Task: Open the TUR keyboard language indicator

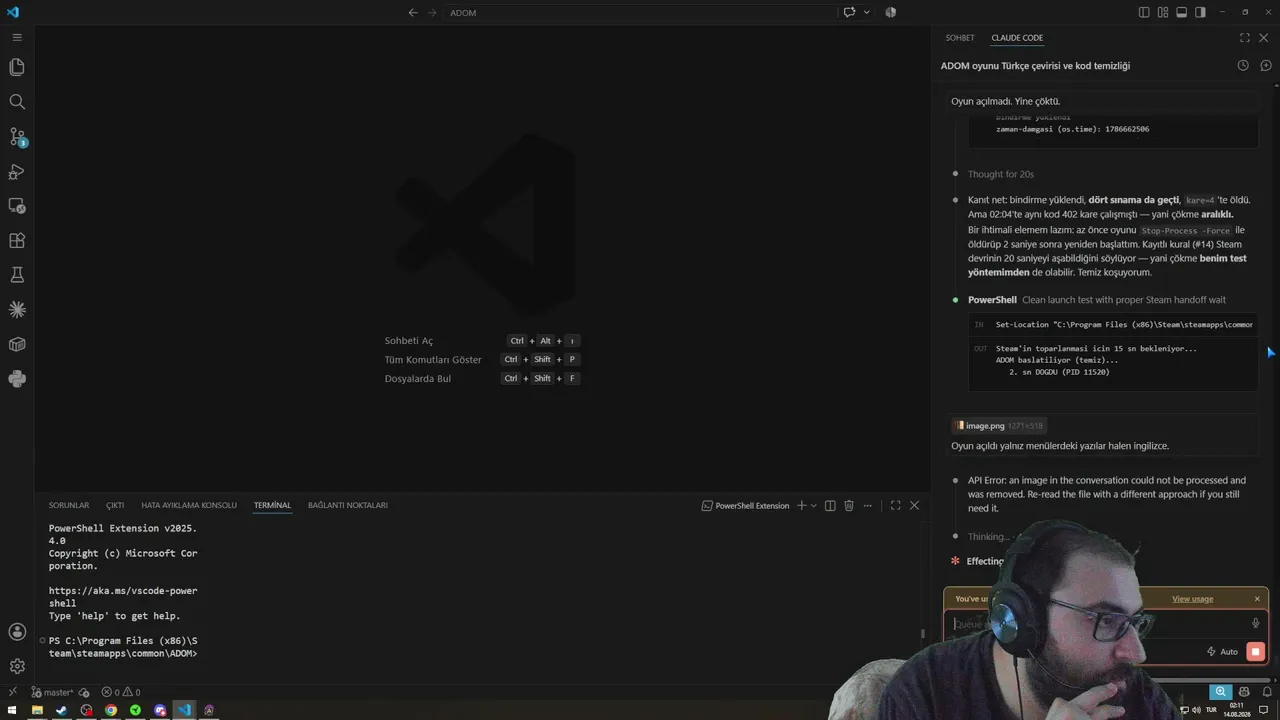Action: coord(1211,710)
